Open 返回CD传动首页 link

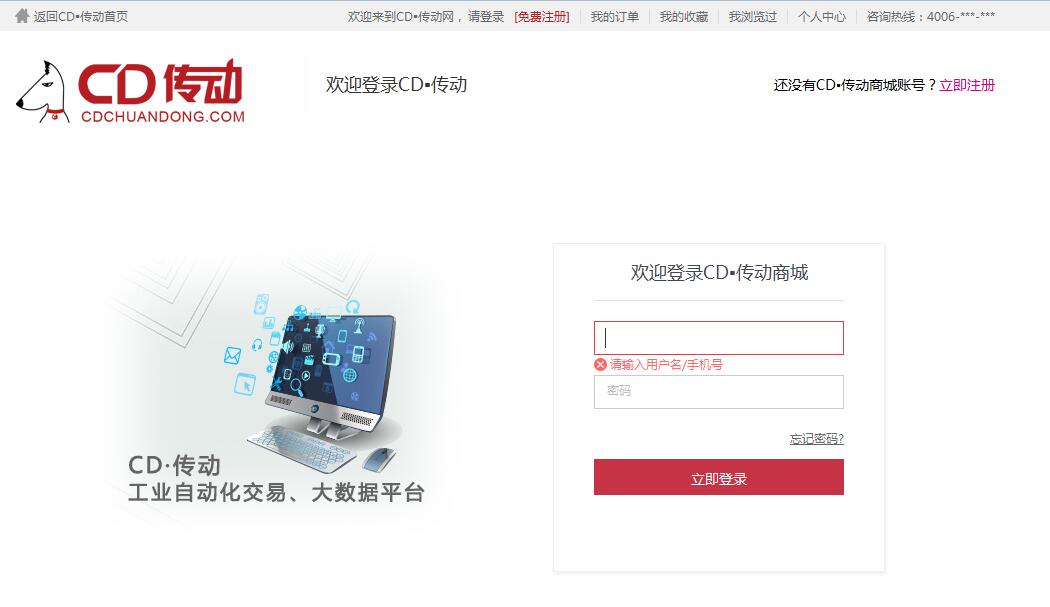point(80,17)
